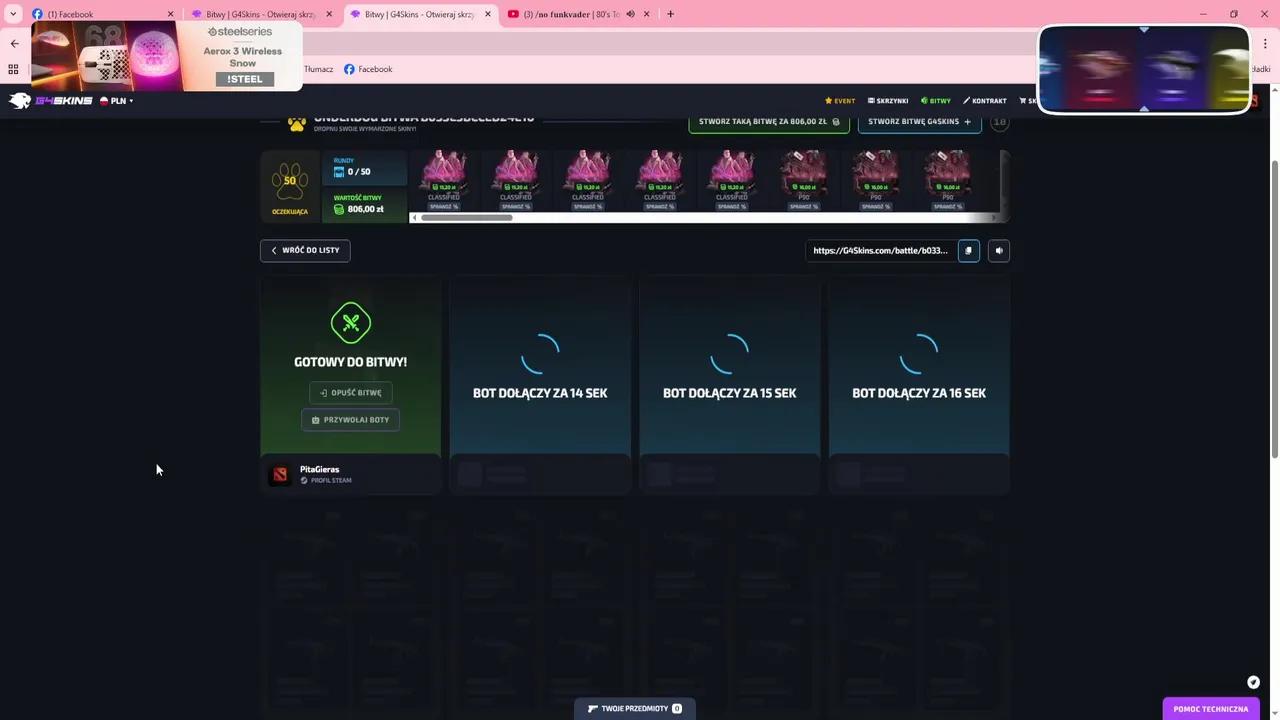Click Stwórz bitwę G4Skins button

(919, 122)
